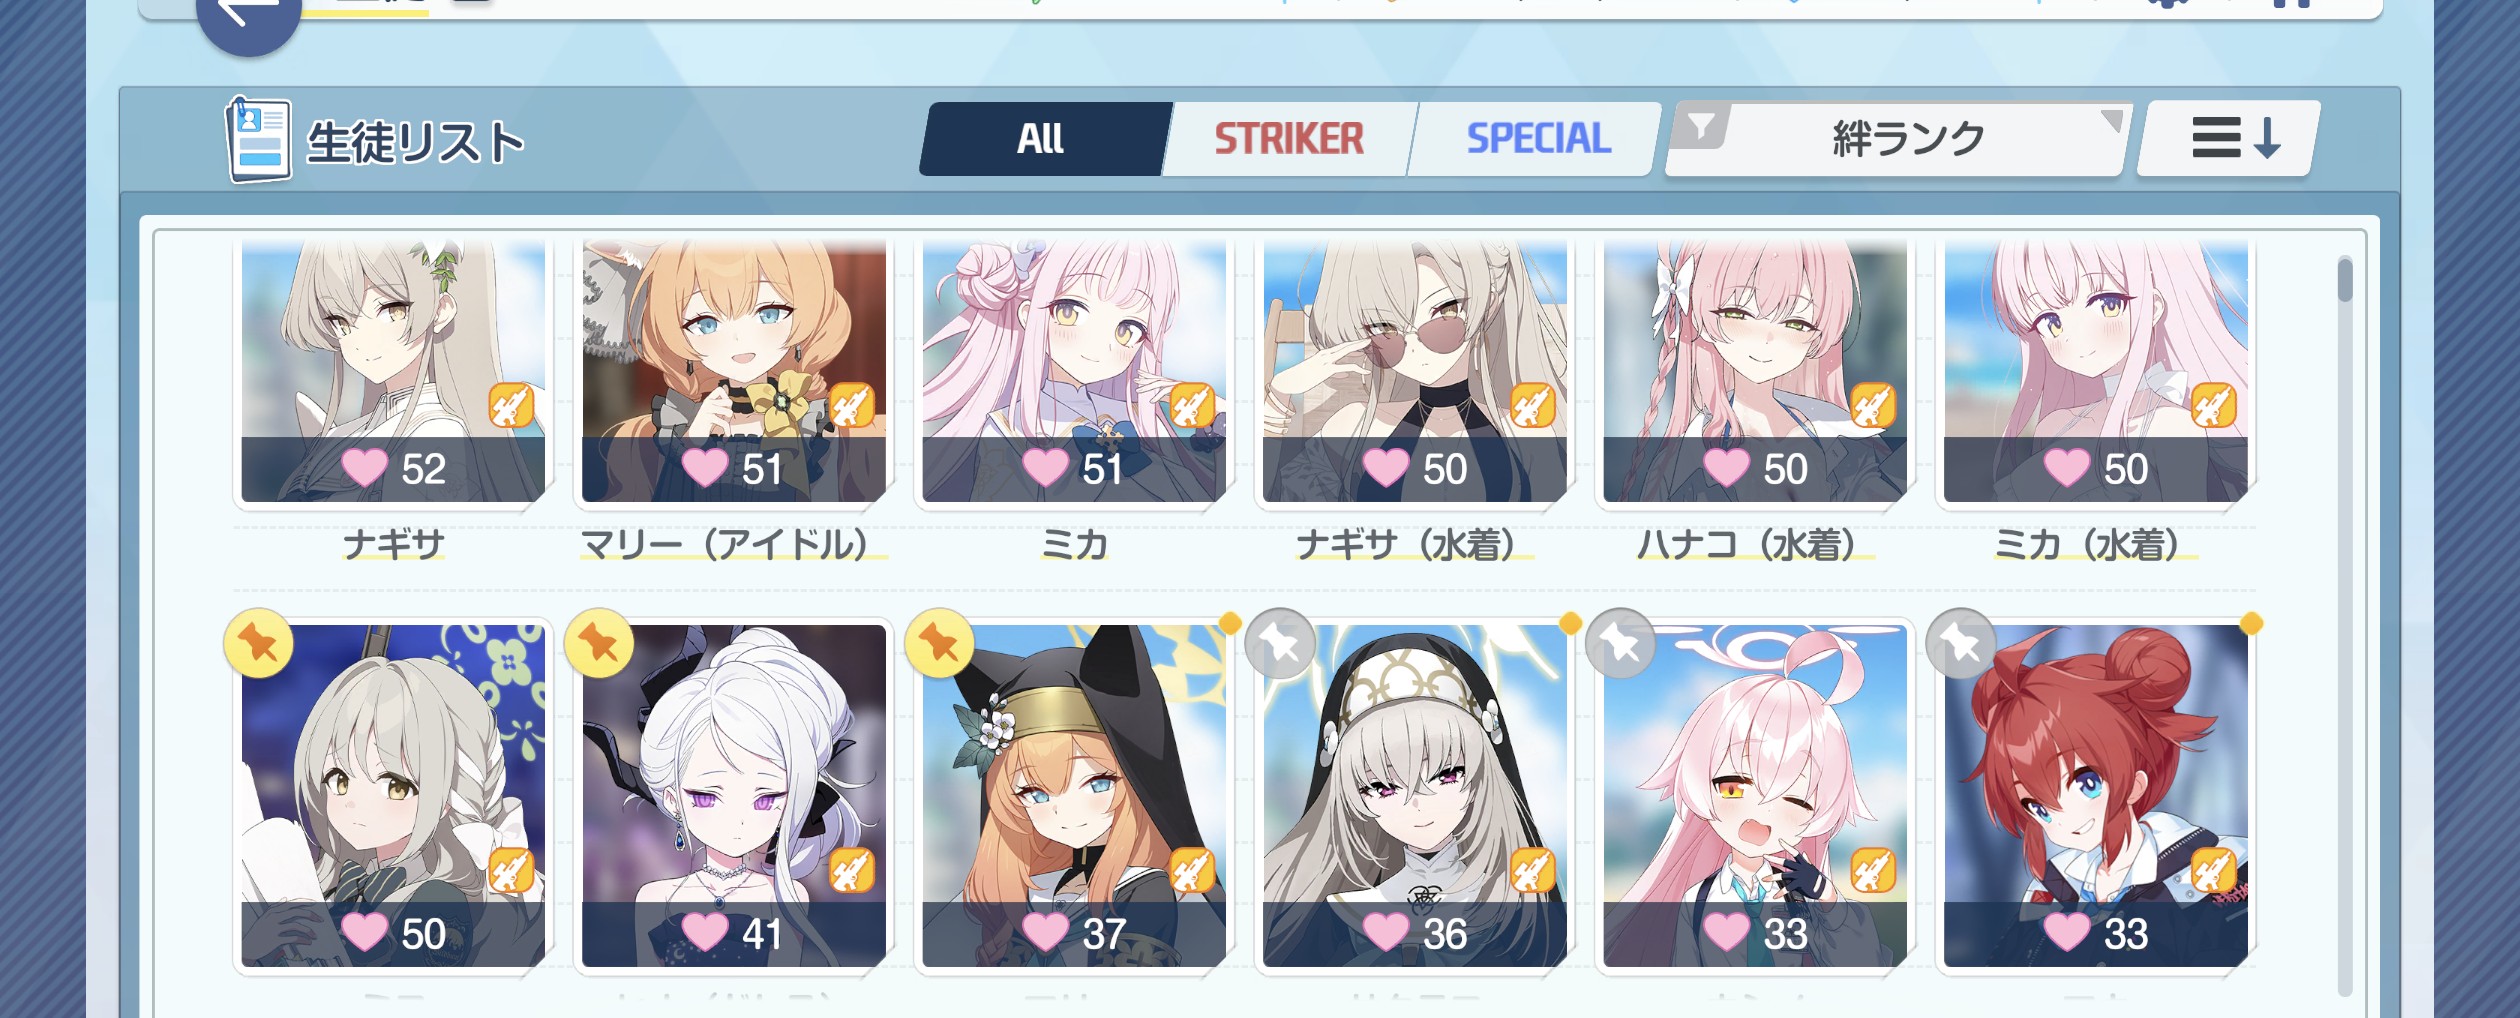This screenshot has height=1018, width=2520.
Task: Switch to the STRIKER tab
Action: pos(1288,139)
